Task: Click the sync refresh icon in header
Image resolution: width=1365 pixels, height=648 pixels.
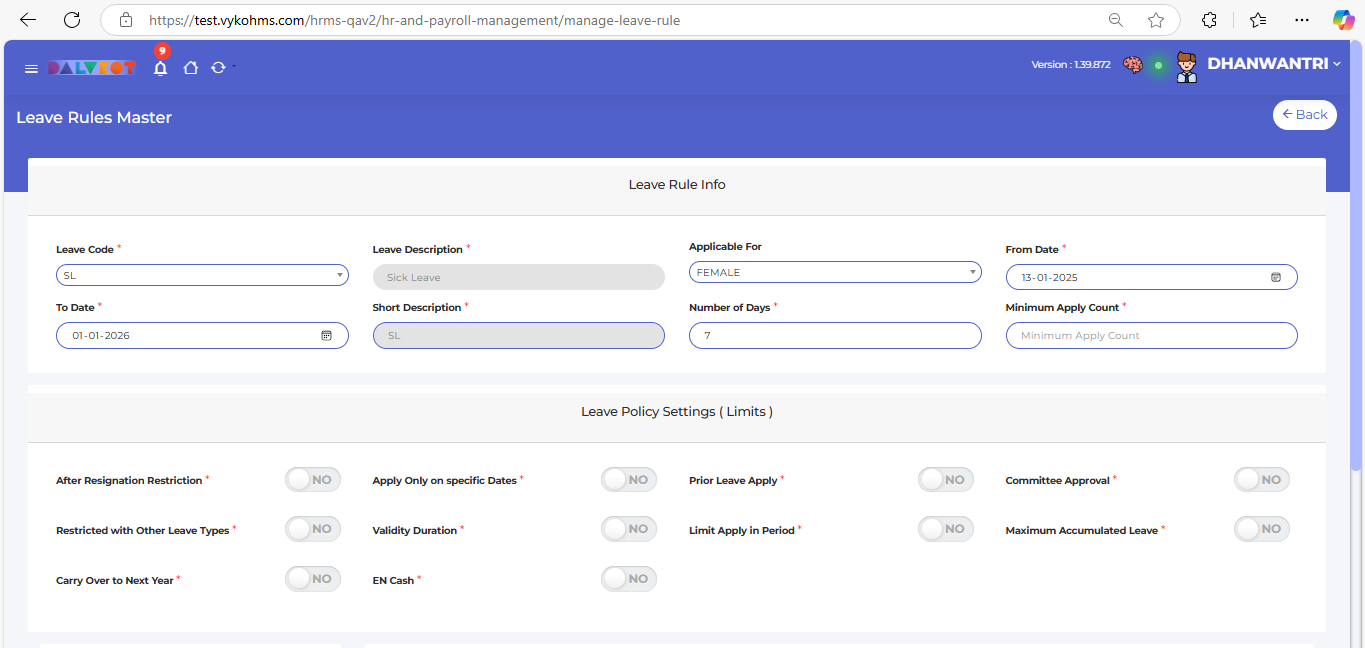Action: tap(218, 68)
